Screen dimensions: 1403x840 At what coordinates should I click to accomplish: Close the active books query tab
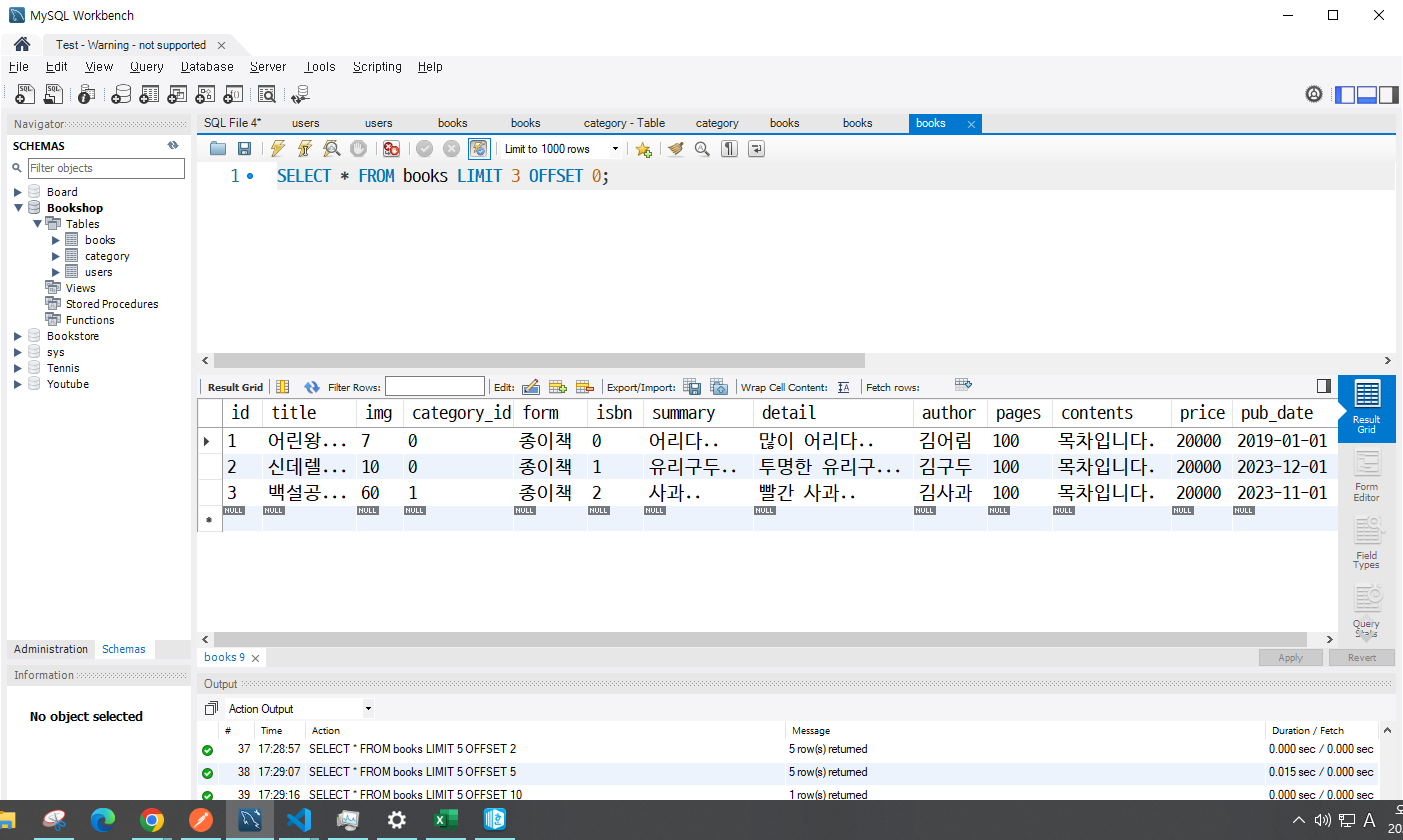970,124
